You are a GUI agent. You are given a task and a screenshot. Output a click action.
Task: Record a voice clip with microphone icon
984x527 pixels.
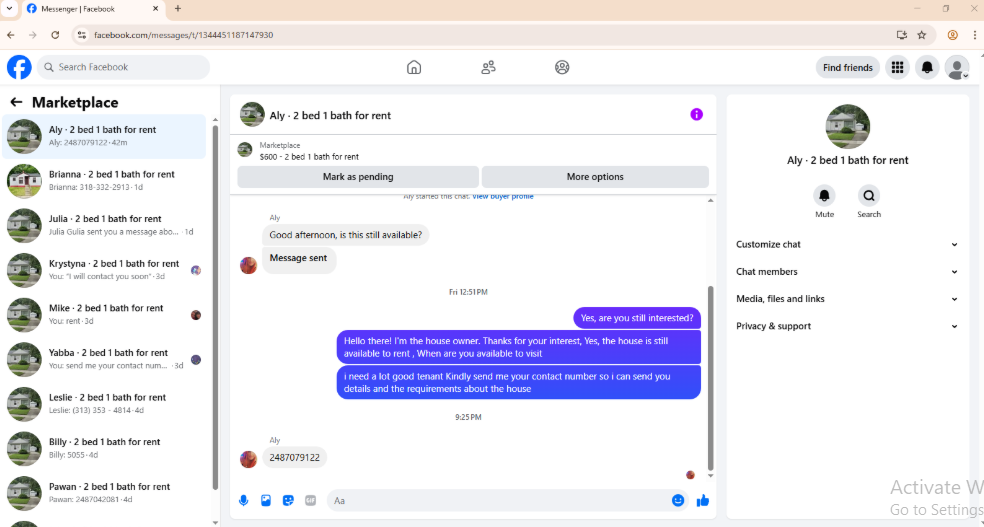(x=243, y=501)
